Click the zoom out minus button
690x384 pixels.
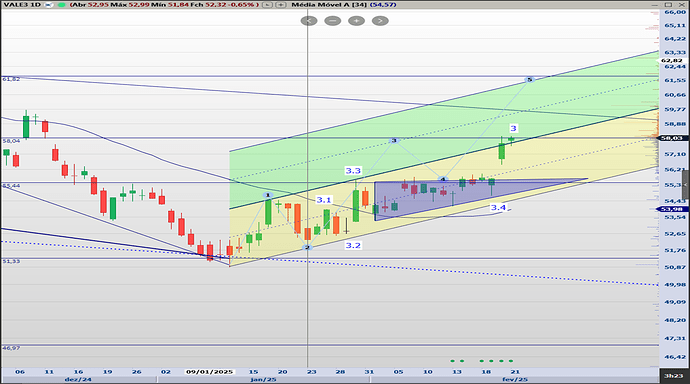(x=333, y=21)
